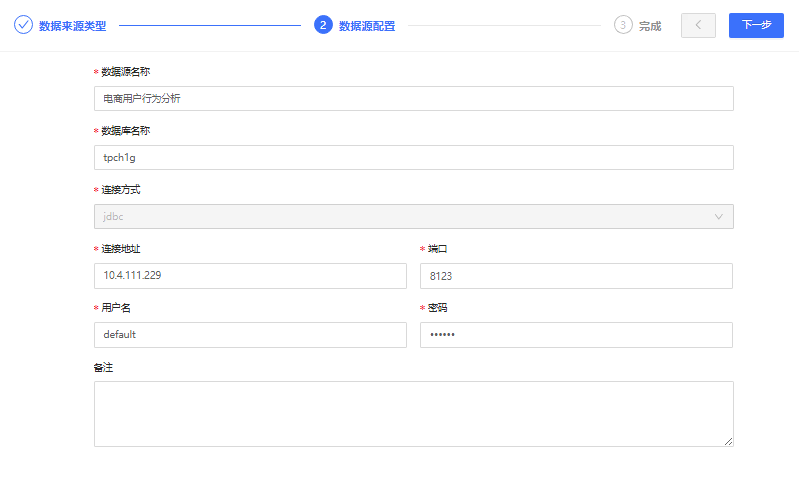The height and width of the screenshot is (488, 799).
Task: Click the 密码 password field
Action: tap(576, 335)
